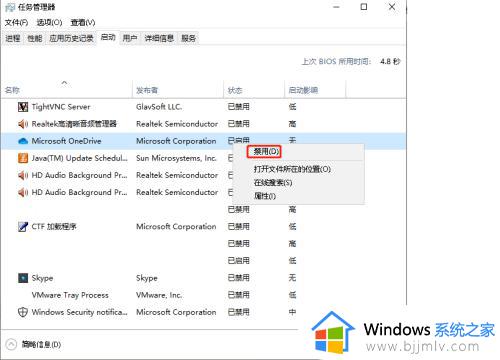
Task: Click Microsoft Corporation publisher in CTF 加载程序 row
Action: pos(176,227)
